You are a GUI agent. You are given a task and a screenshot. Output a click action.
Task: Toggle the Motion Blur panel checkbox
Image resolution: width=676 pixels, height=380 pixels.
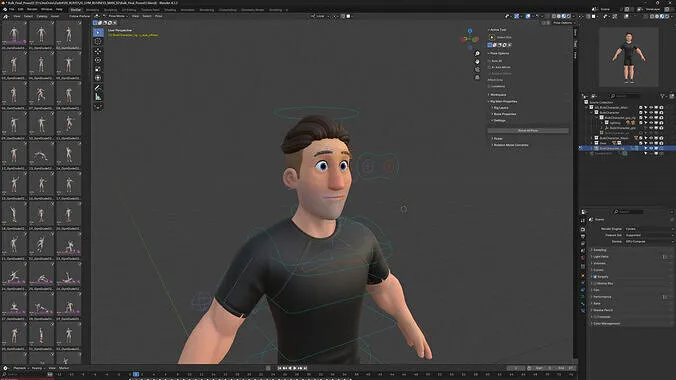point(595,283)
